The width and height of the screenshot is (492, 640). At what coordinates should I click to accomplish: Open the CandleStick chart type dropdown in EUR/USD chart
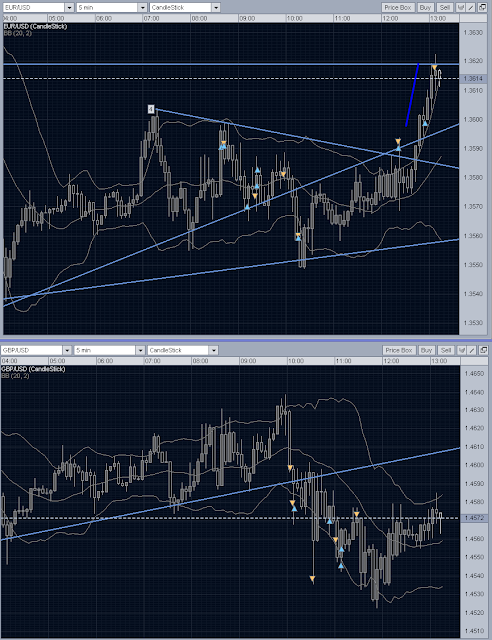coord(185,7)
